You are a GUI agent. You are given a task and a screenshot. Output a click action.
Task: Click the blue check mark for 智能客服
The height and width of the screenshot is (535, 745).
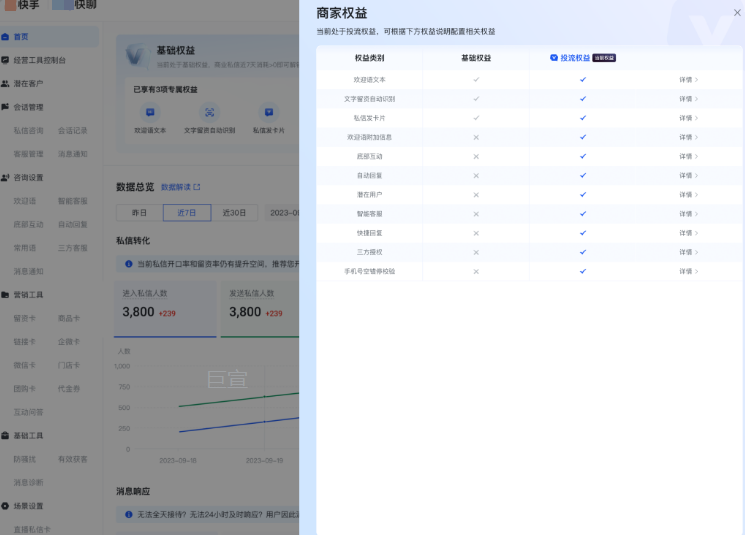coord(583,214)
